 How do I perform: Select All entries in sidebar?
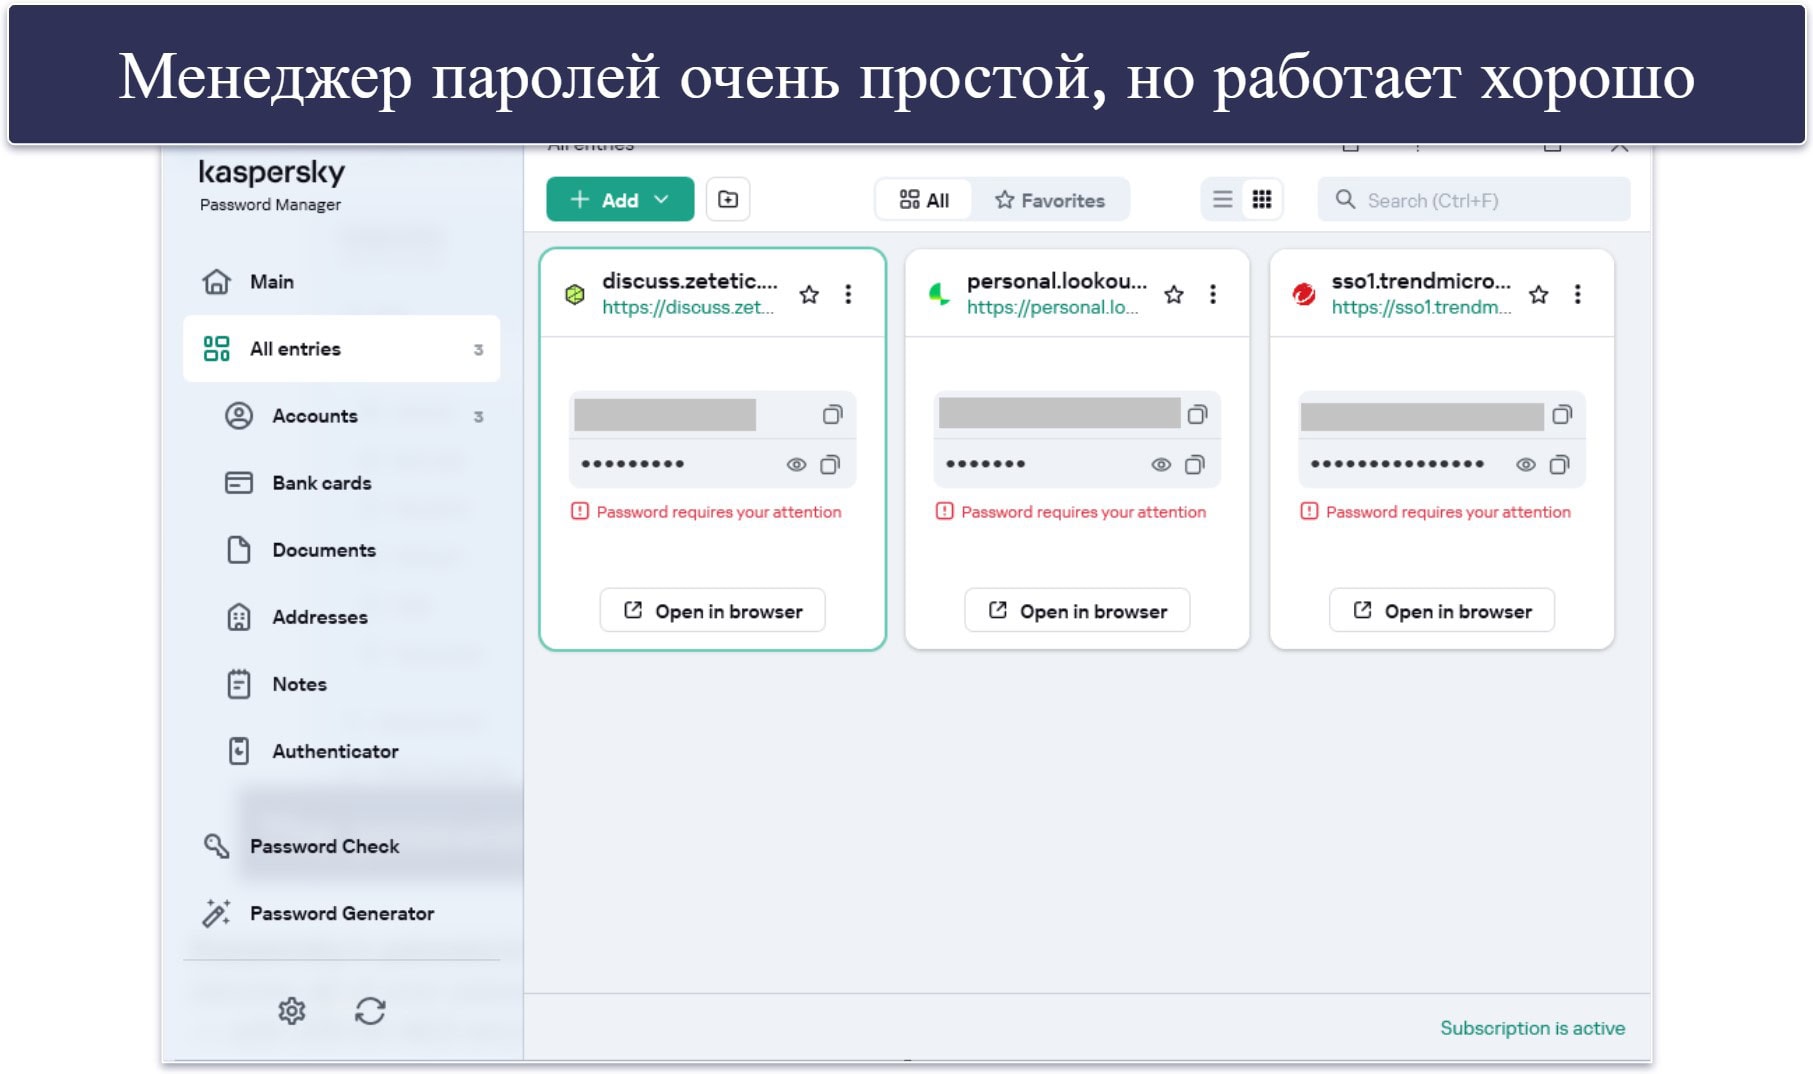[340, 349]
